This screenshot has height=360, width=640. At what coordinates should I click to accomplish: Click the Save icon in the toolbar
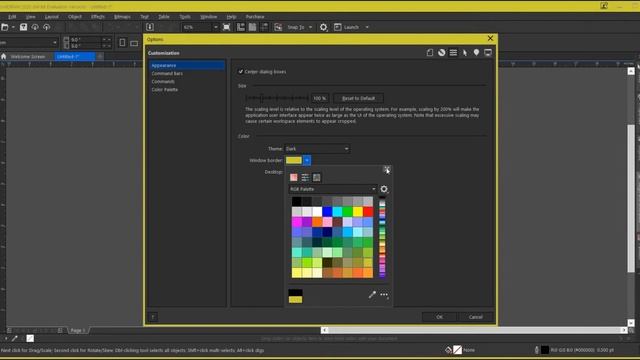pyautogui.click(x=23, y=27)
